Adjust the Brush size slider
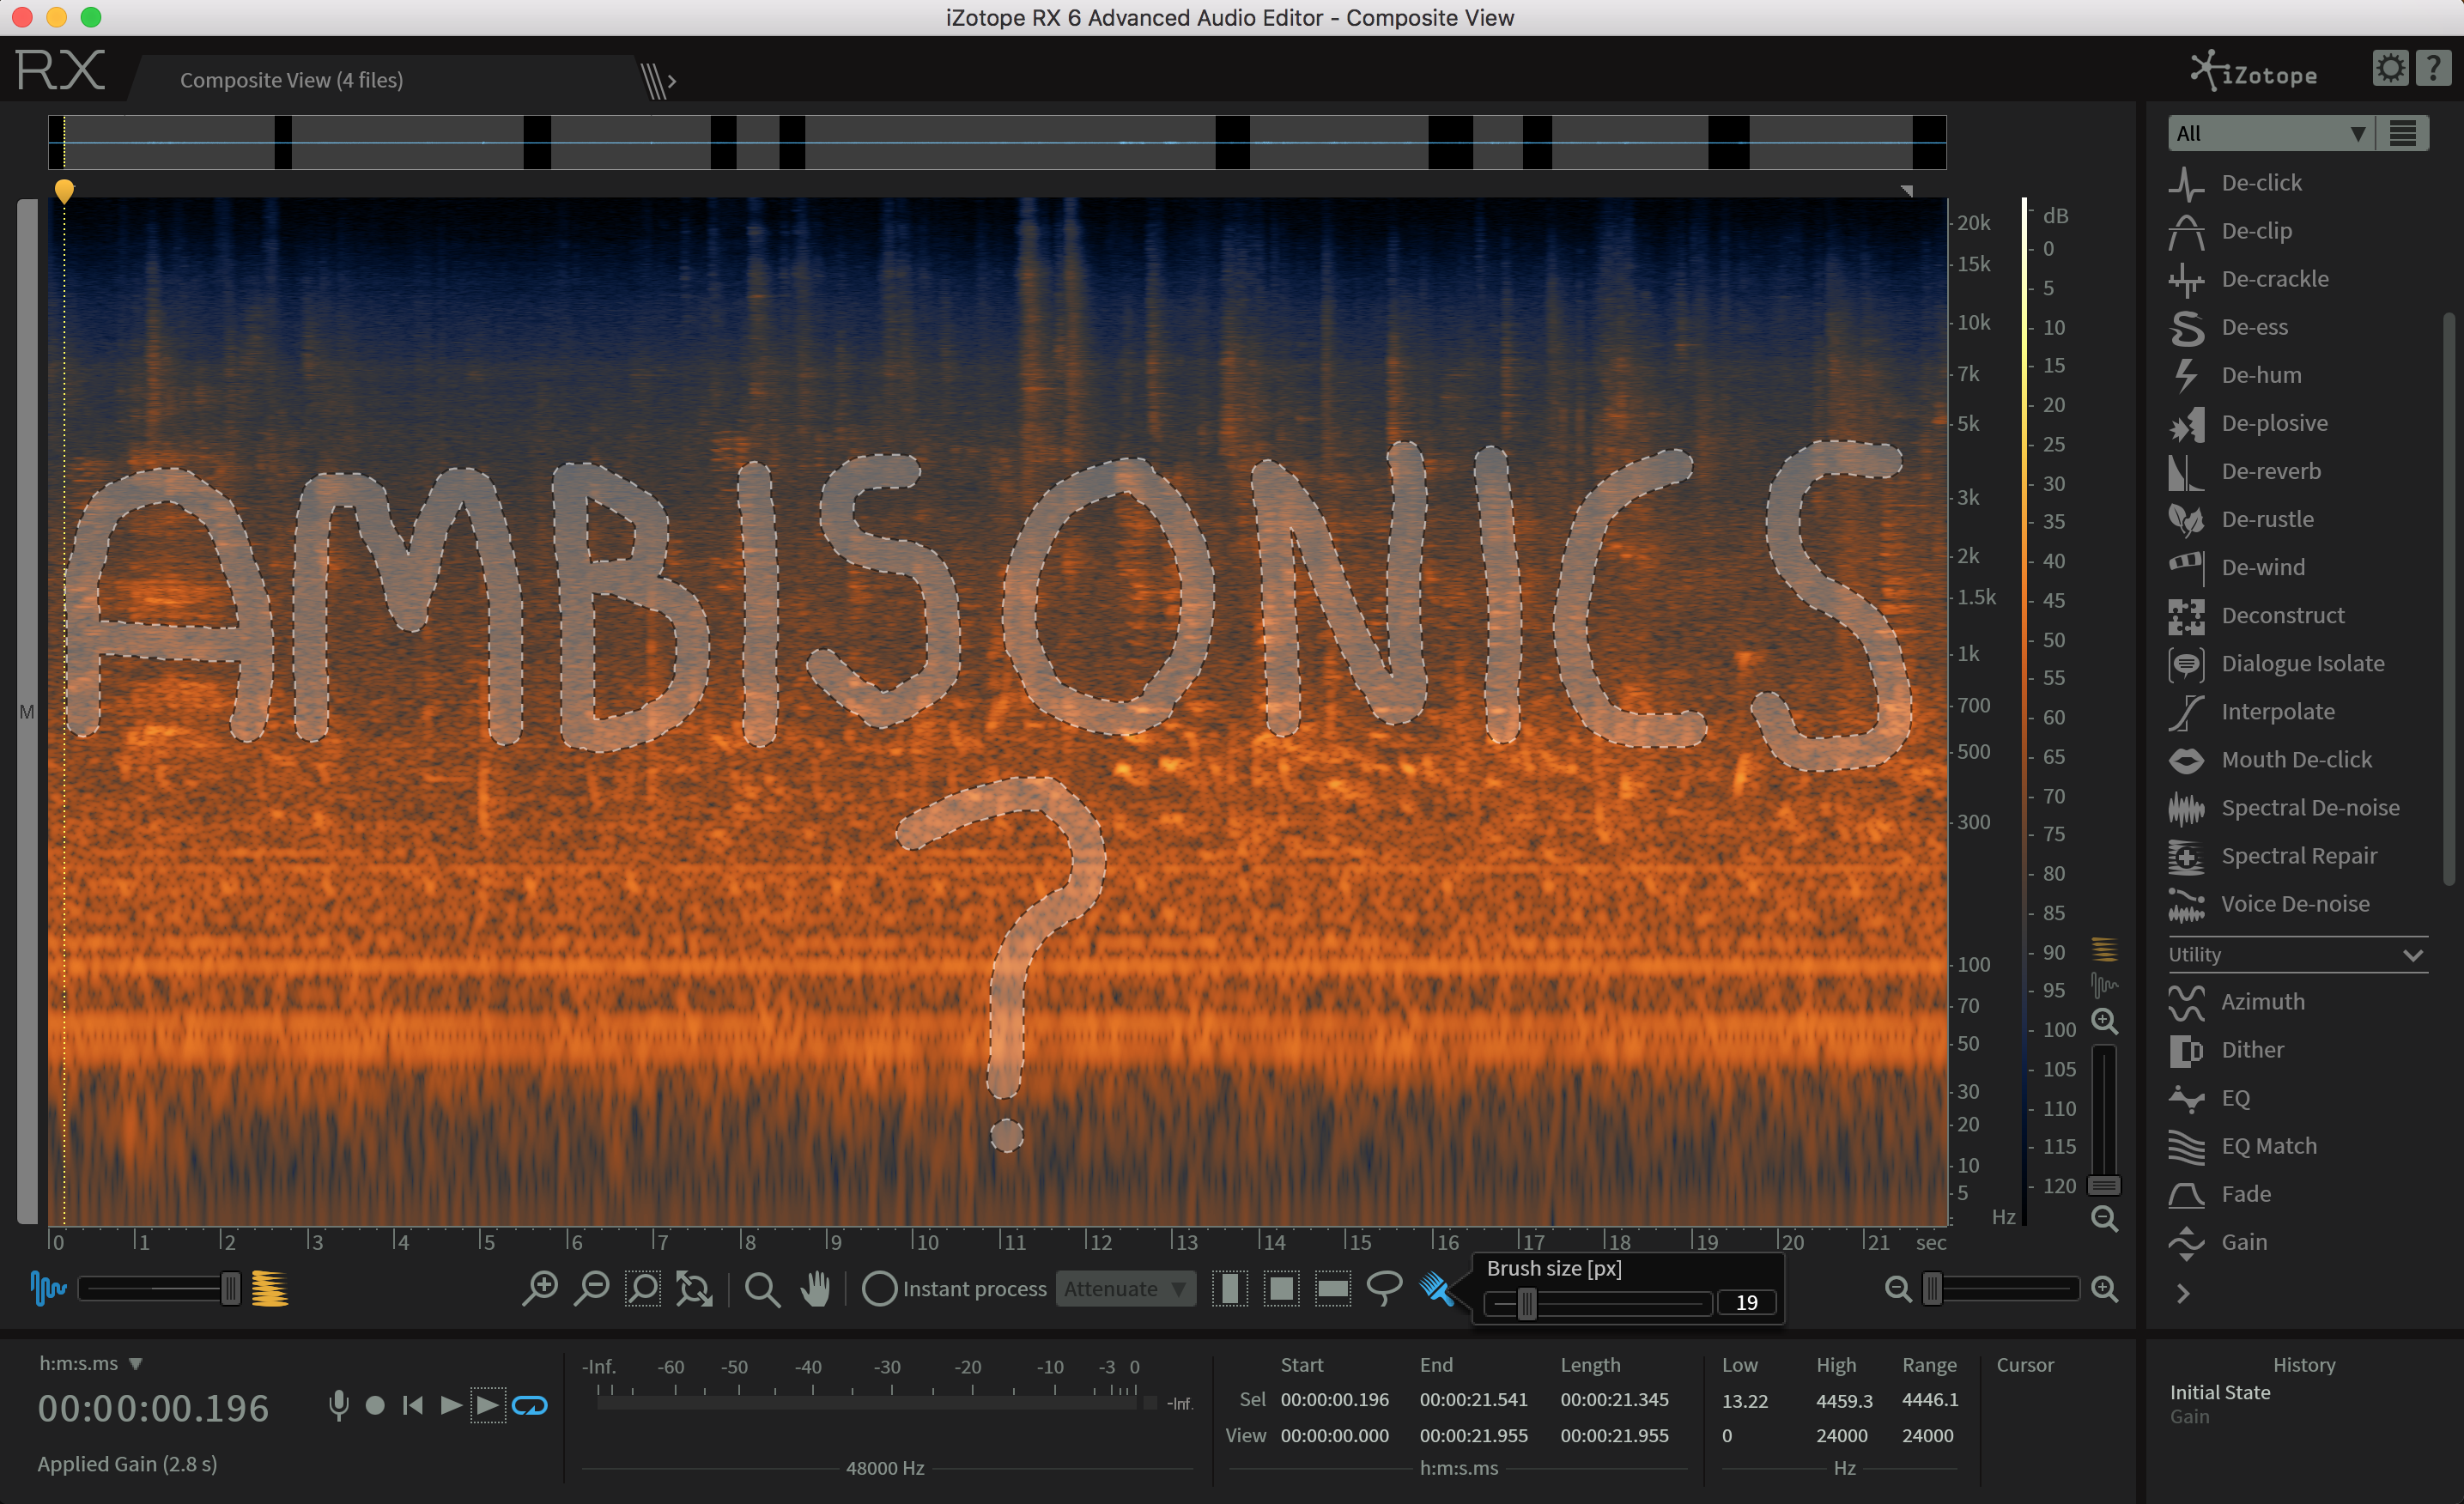2464x1504 pixels. click(x=1526, y=1303)
